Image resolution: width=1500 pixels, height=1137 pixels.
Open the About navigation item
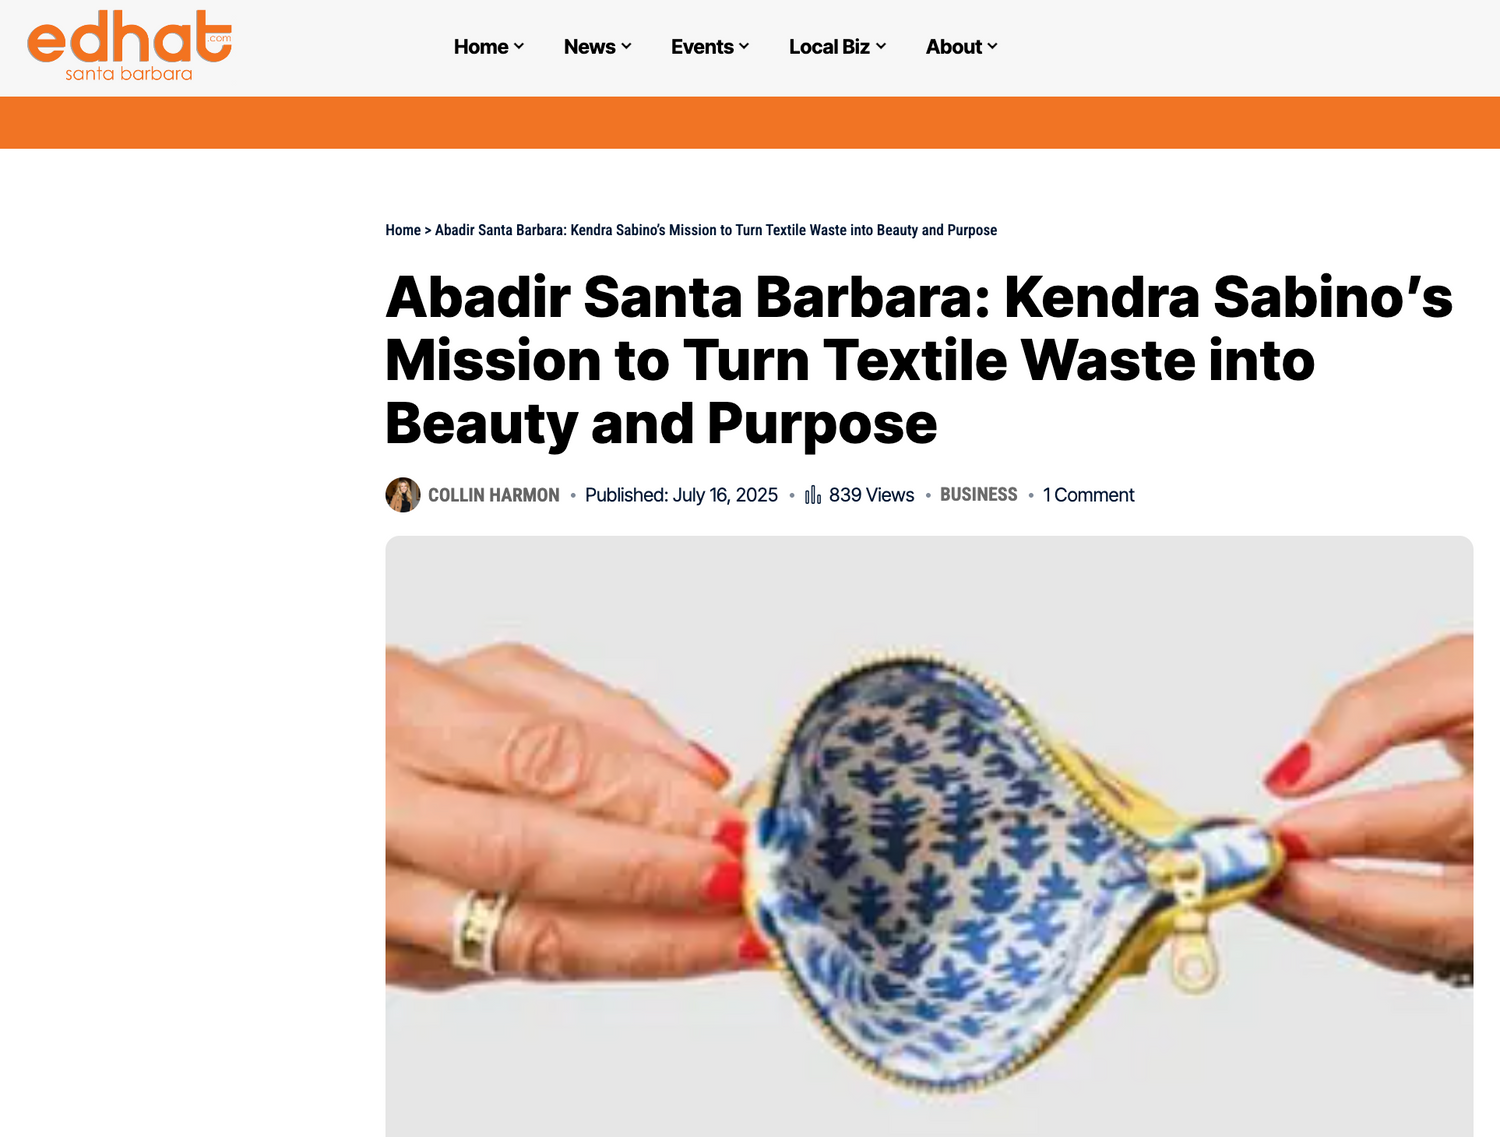click(x=953, y=47)
